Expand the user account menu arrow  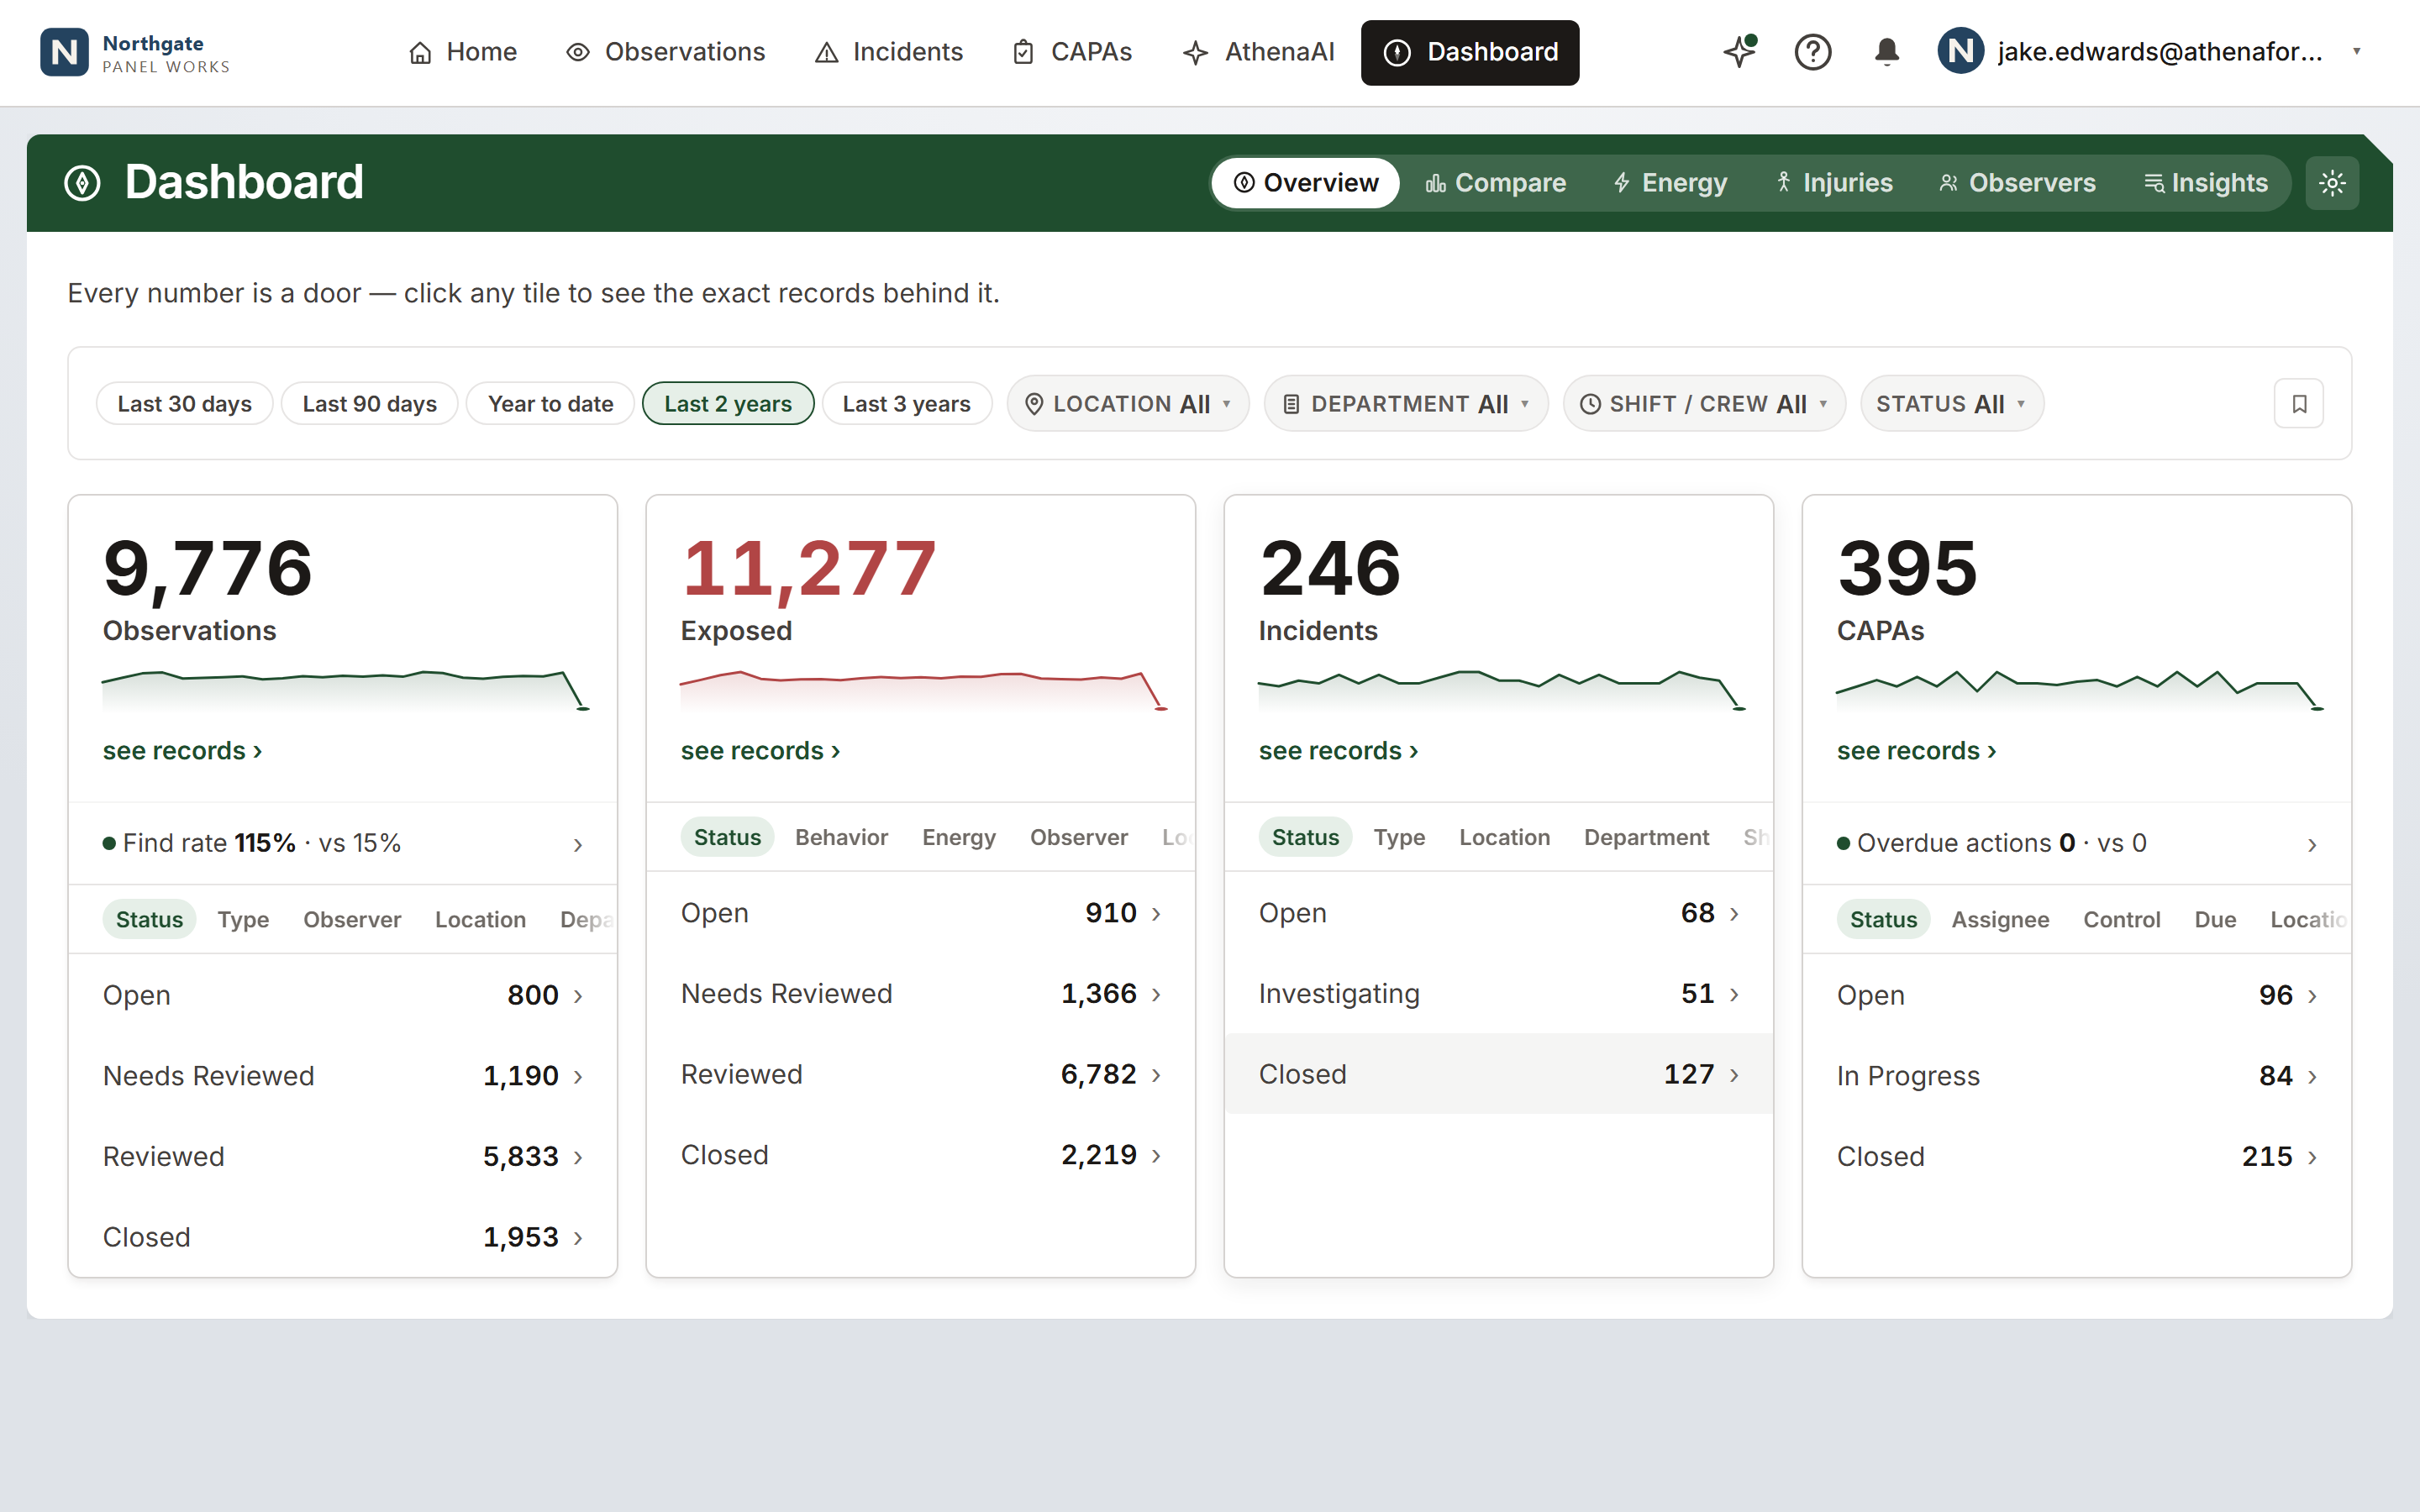click(x=2357, y=51)
